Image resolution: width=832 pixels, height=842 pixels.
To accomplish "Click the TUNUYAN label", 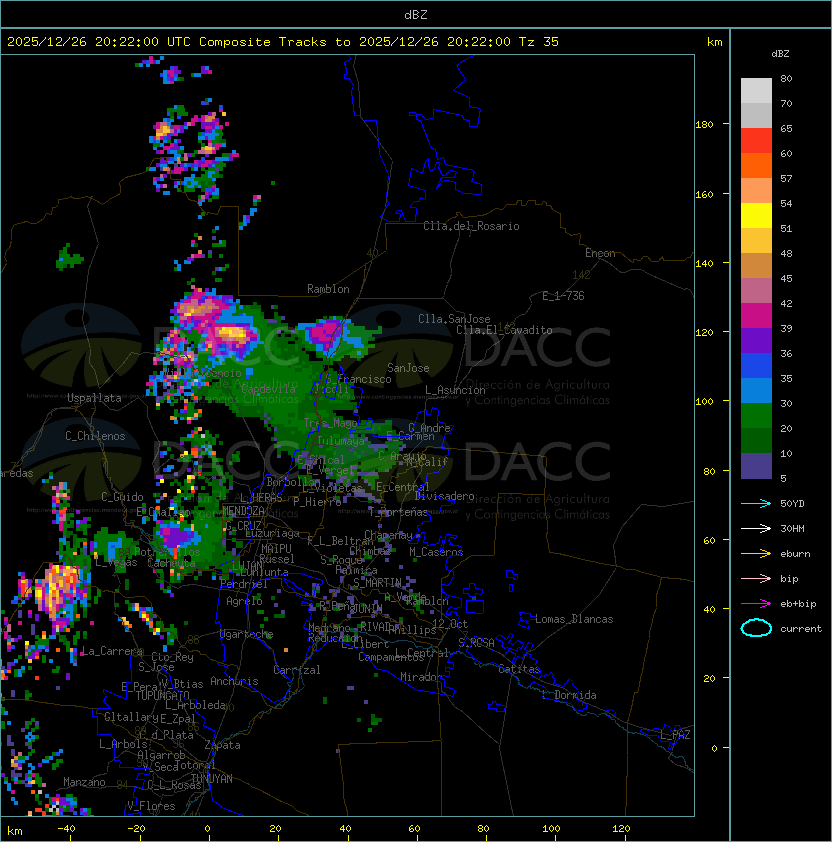I will point(212,779).
